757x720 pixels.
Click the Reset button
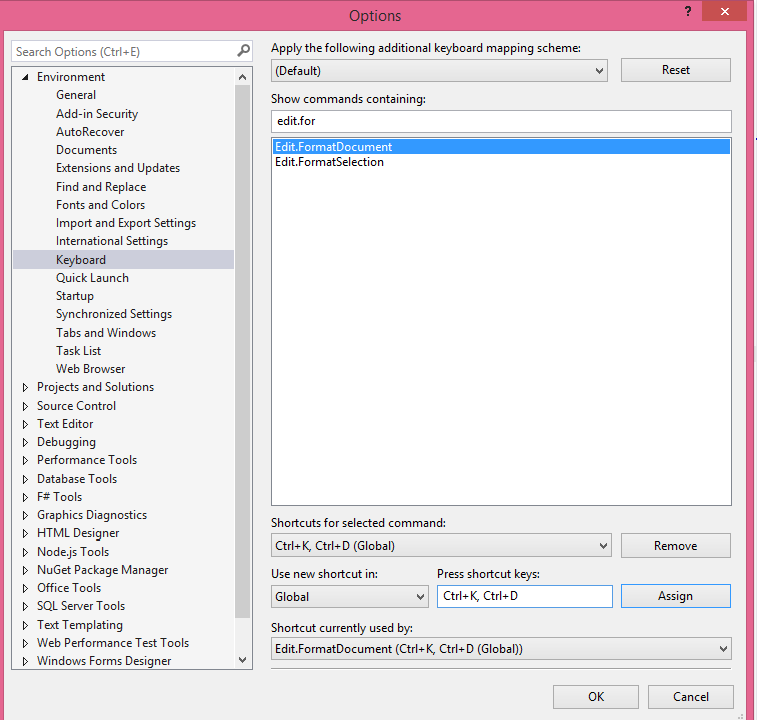tap(675, 70)
